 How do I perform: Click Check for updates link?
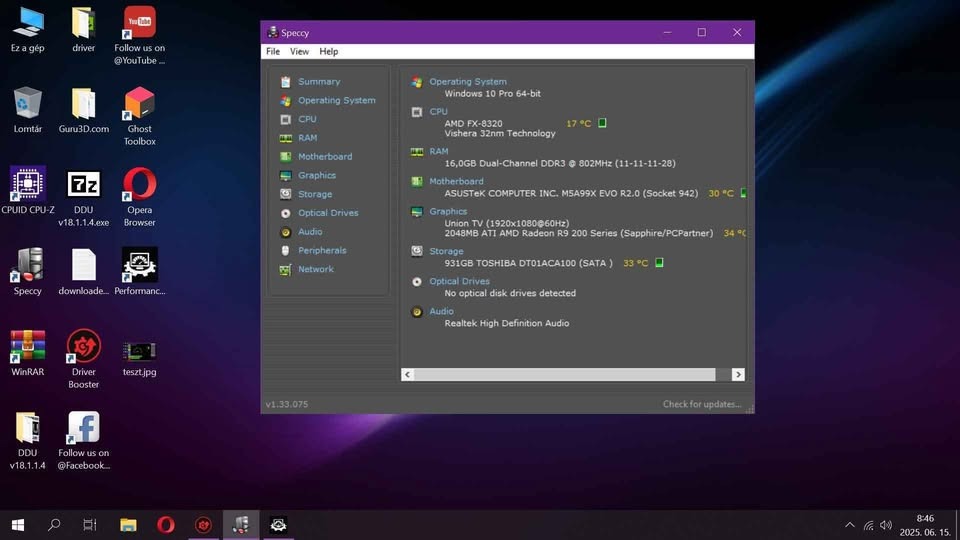(702, 404)
